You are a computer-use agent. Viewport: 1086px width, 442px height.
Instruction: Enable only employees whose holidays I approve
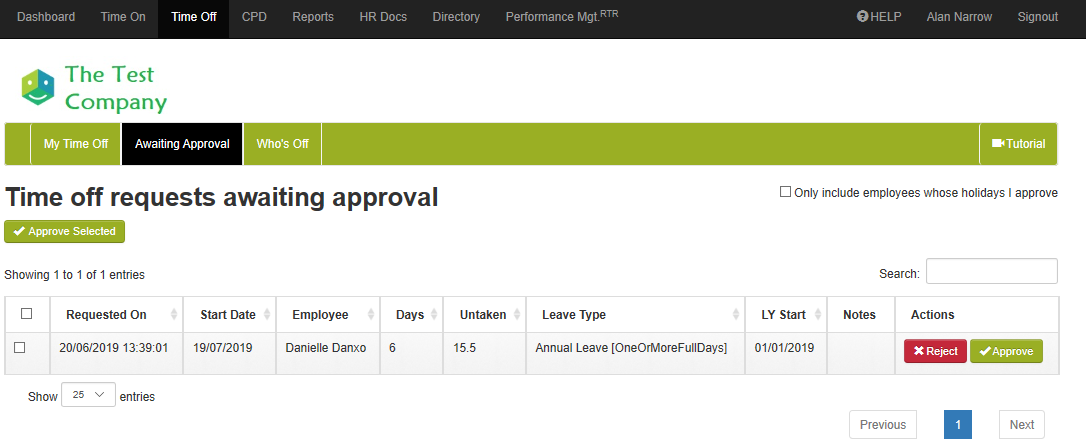click(785, 192)
